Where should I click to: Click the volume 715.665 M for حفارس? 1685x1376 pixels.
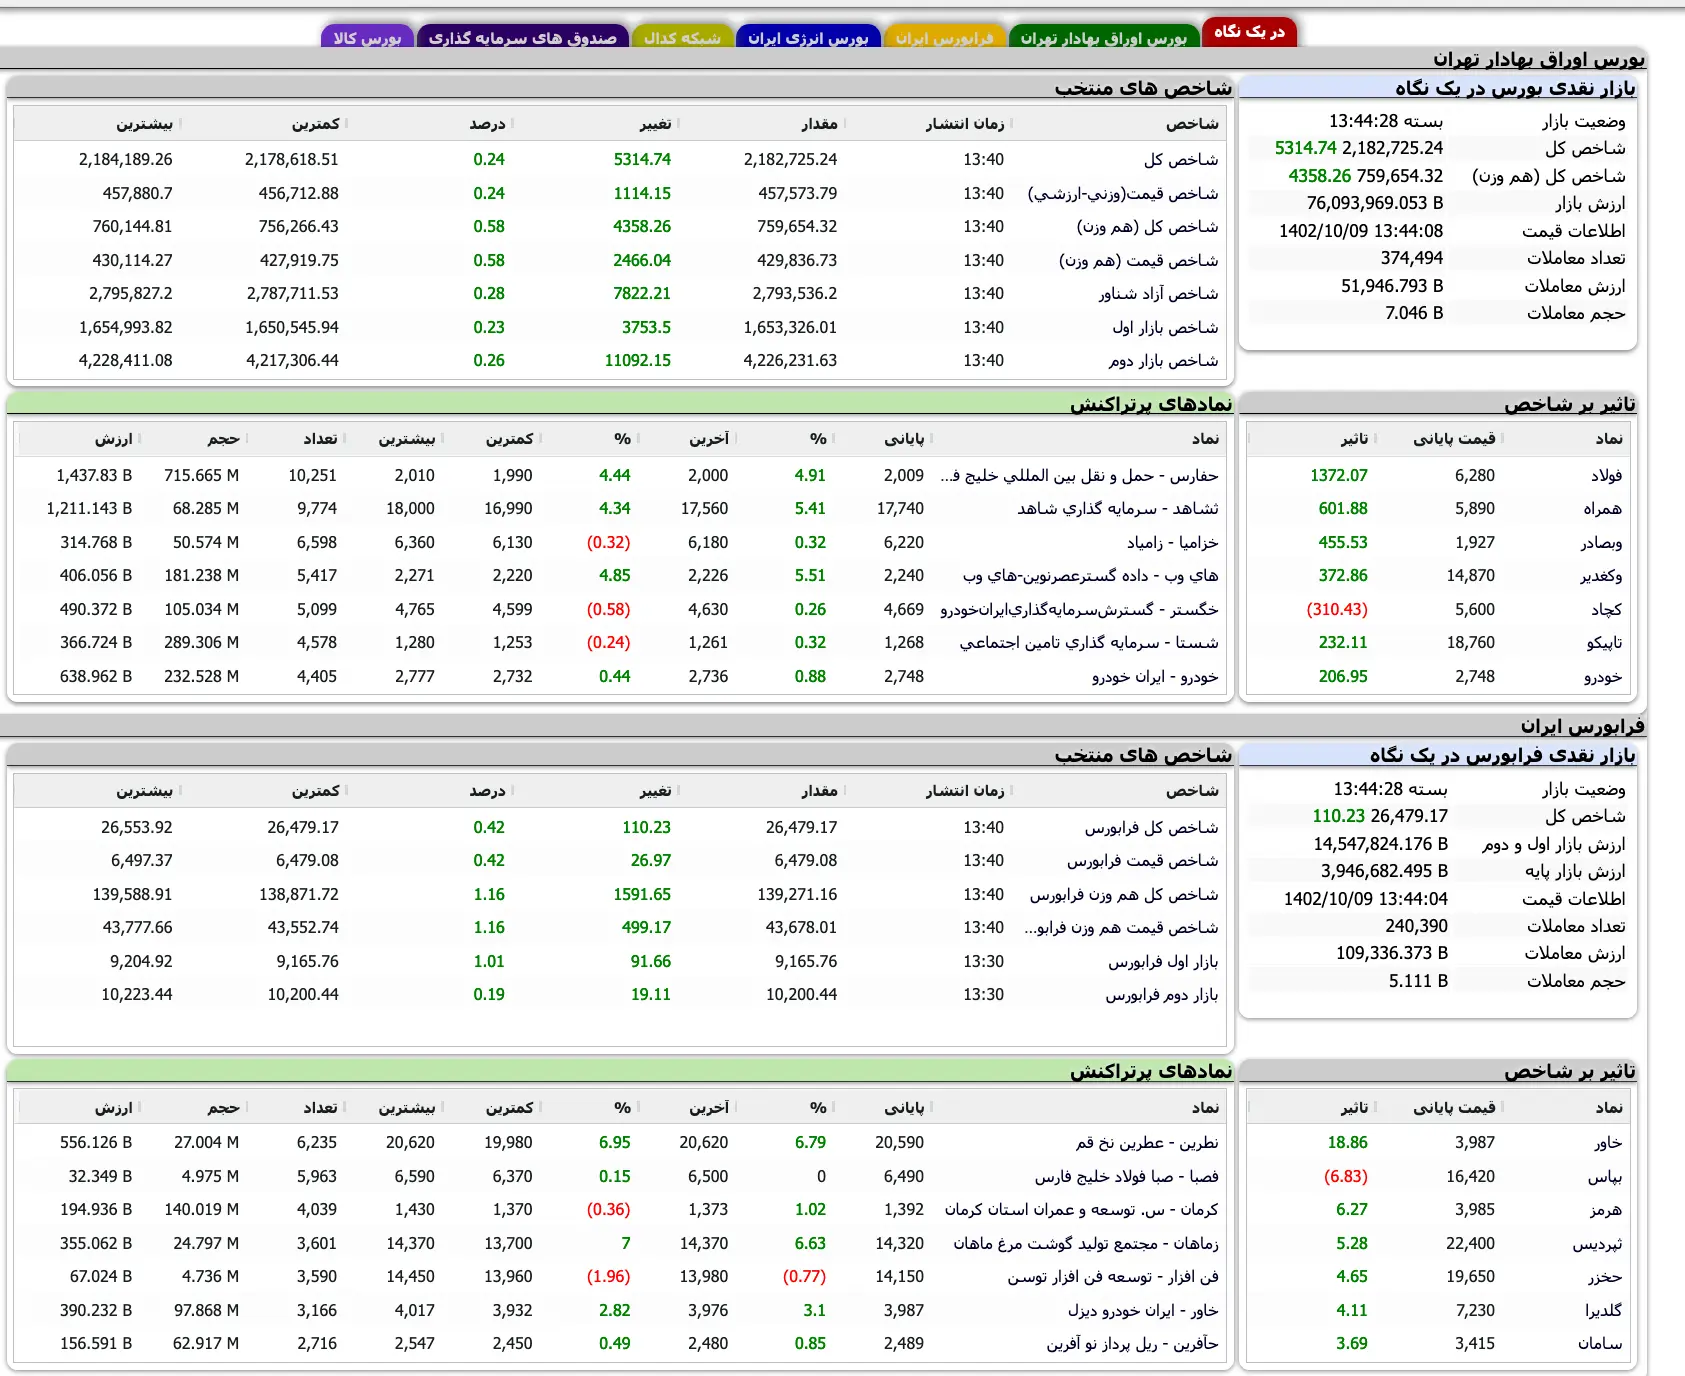point(201,476)
